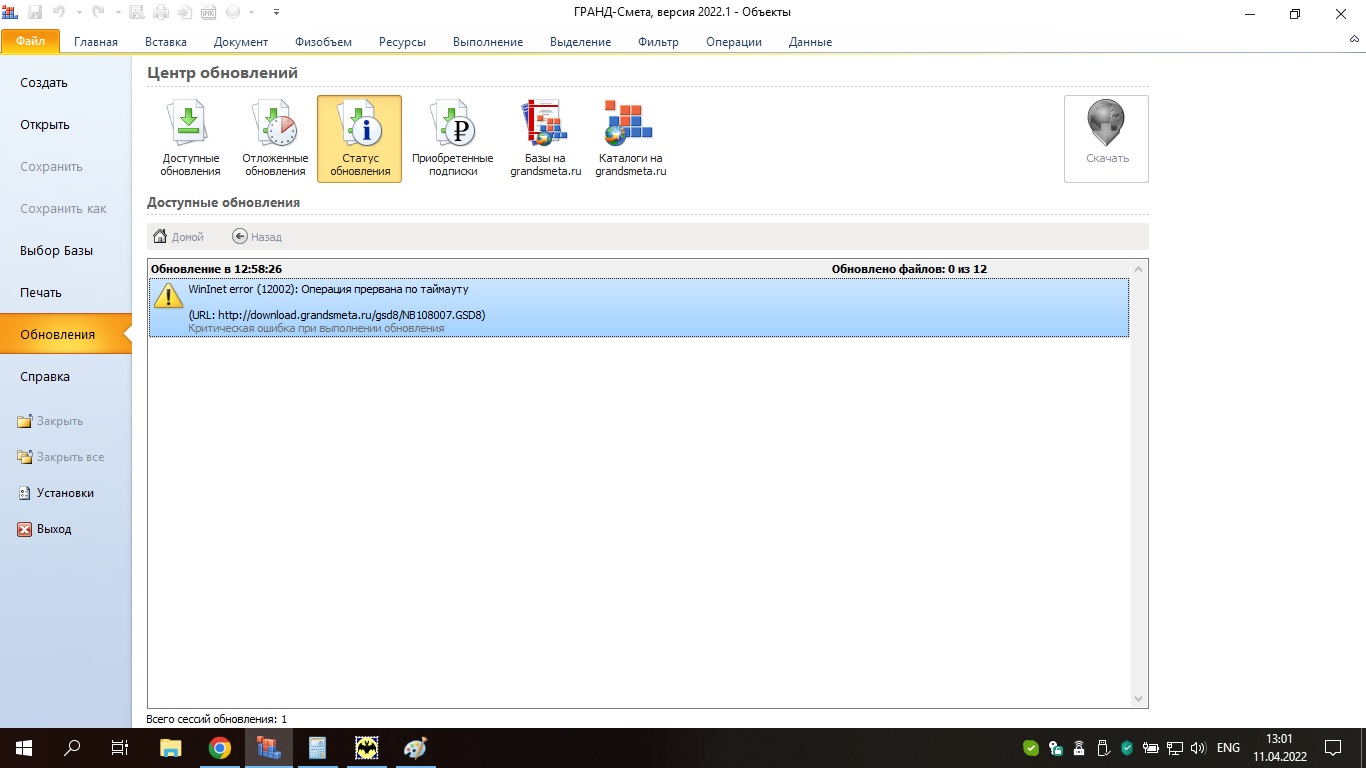
Task: Open The Bat! taskbar icon
Action: (367, 747)
